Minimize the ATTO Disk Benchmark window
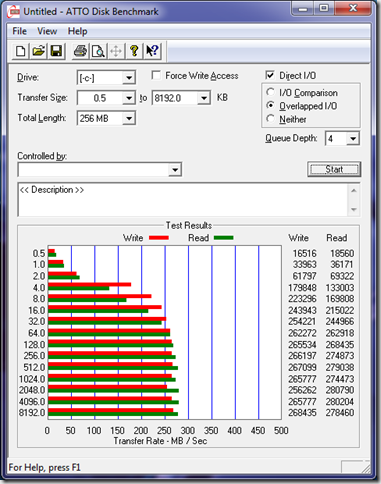The width and height of the screenshot is (381, 484). point(303,8)
